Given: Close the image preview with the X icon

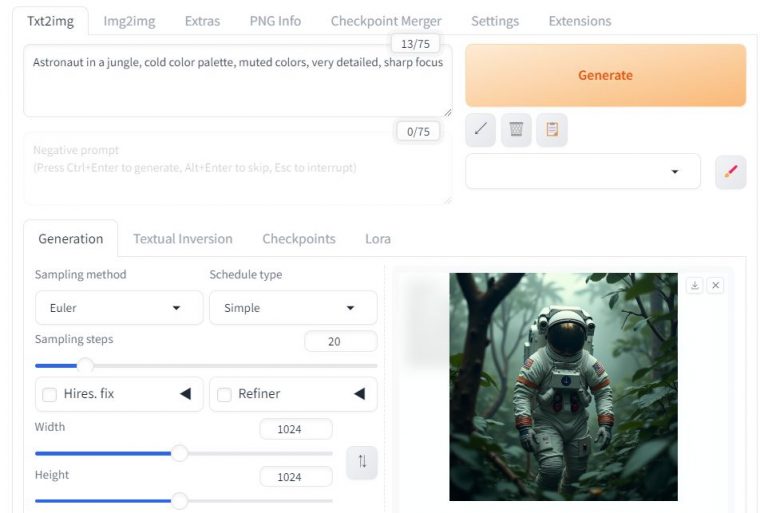Looking at the screenshot, I should pos(715,285).
